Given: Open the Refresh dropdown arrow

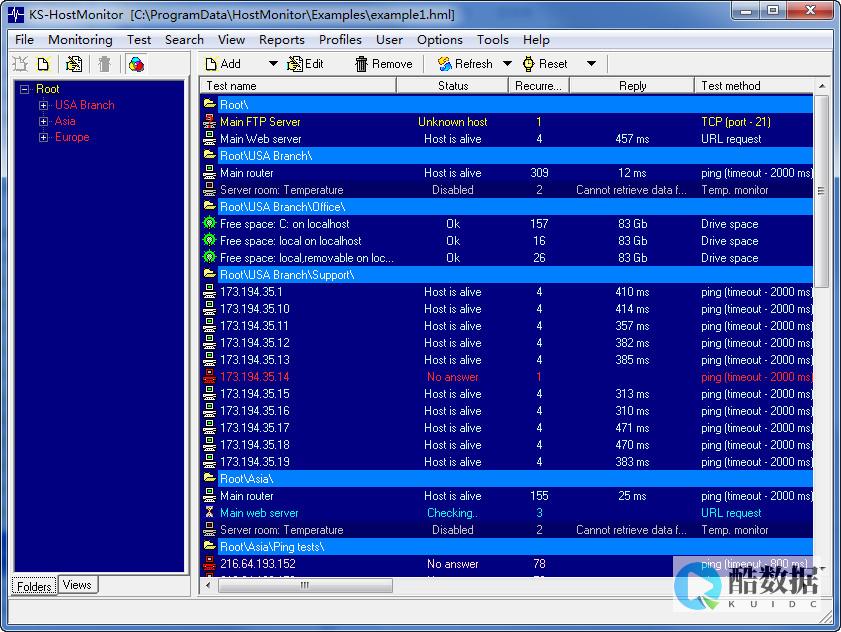Looking at the screenshot, I should click(507, 64).
